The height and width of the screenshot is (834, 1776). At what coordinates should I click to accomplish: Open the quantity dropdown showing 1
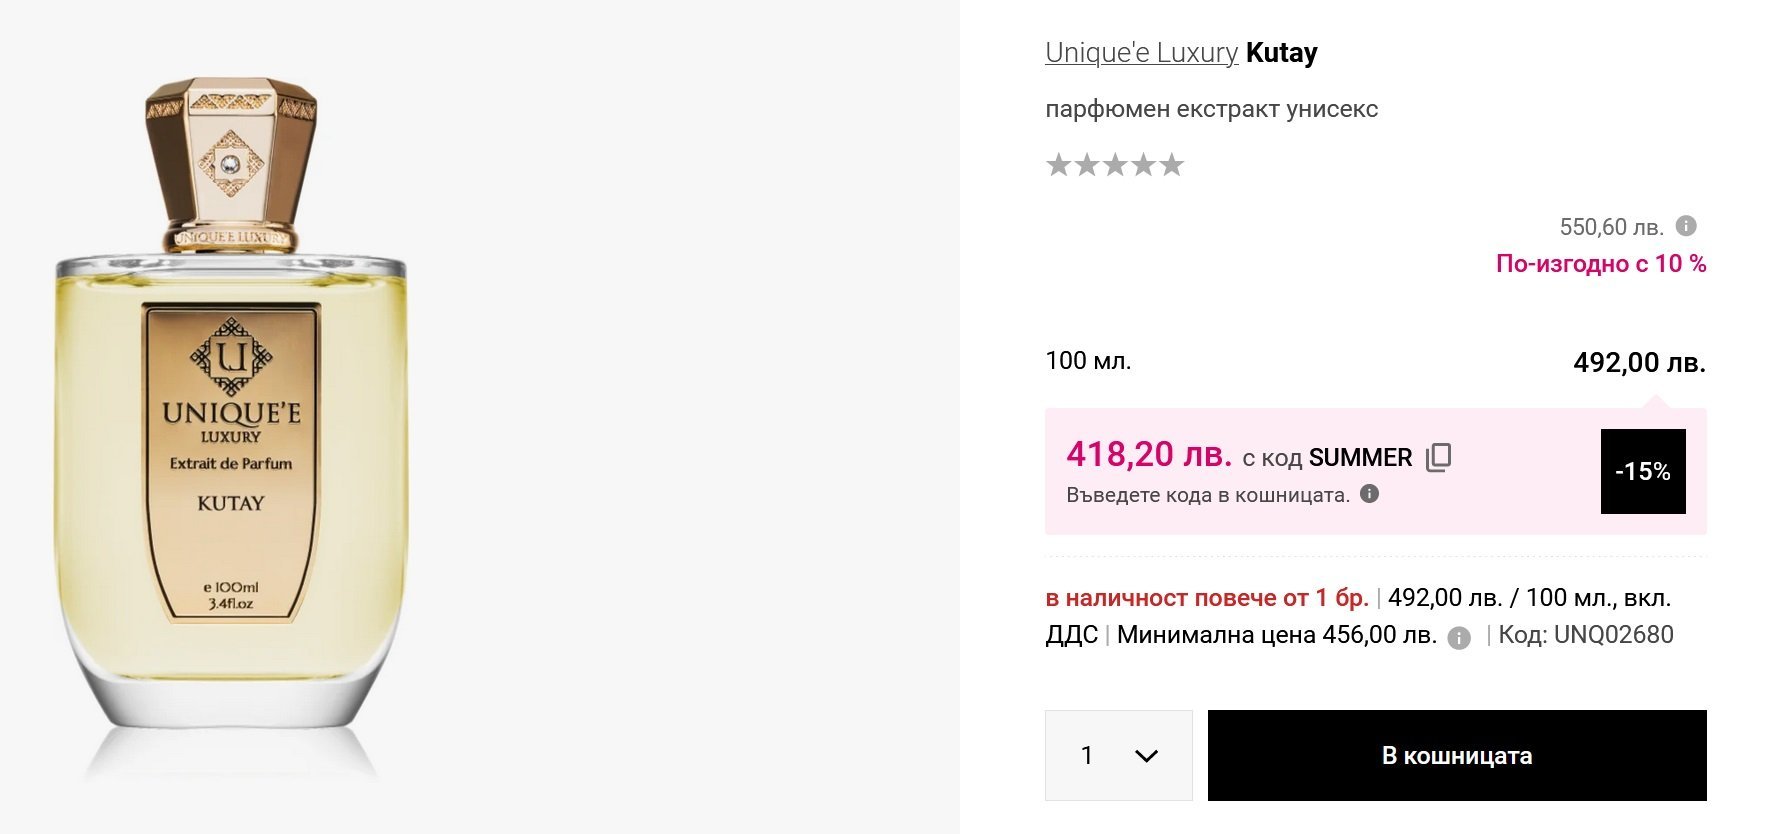tap(1118, 755)
